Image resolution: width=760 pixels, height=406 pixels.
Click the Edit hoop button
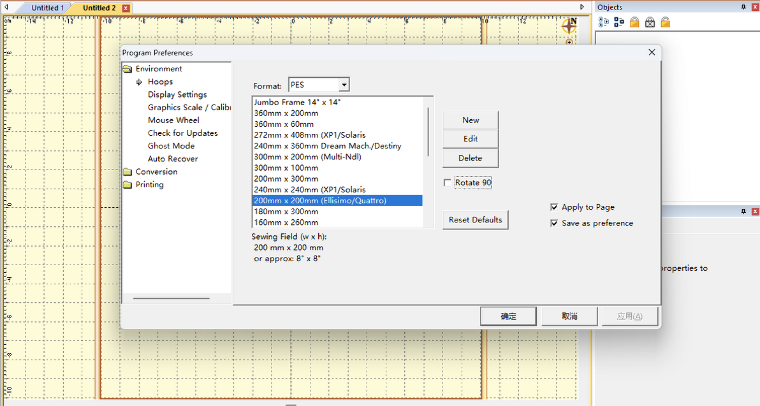470,139
